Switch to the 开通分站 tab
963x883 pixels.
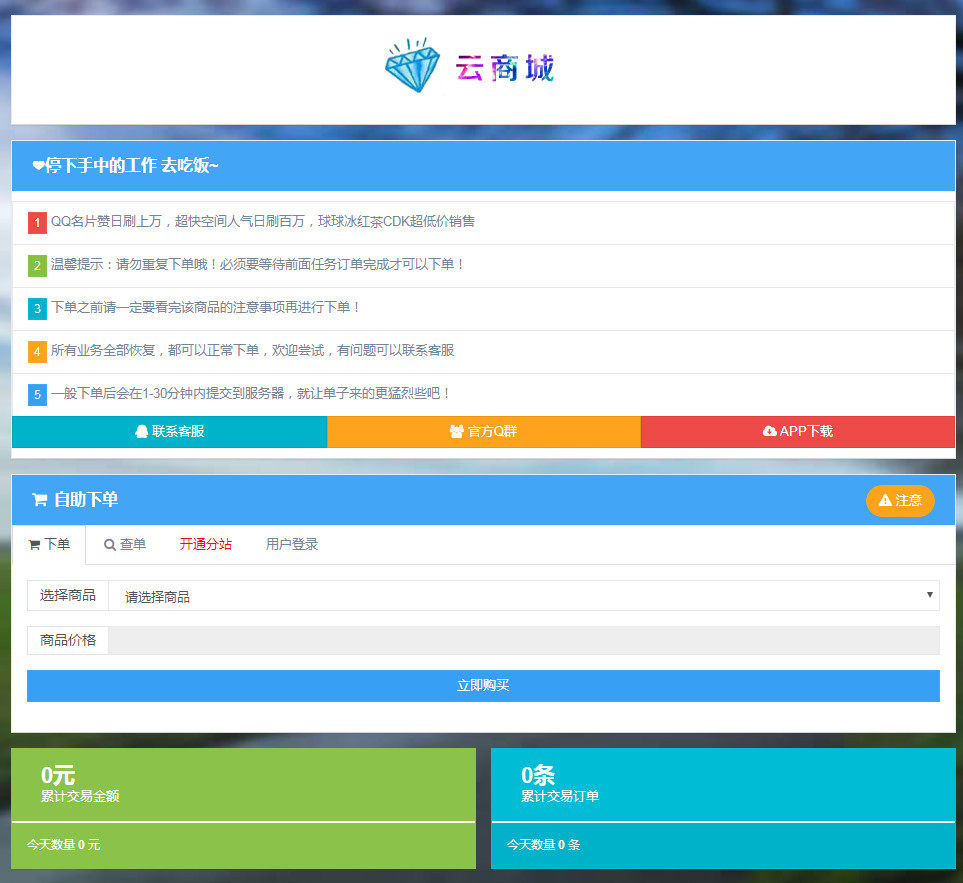pyautogui.click(x=205, y=545)
